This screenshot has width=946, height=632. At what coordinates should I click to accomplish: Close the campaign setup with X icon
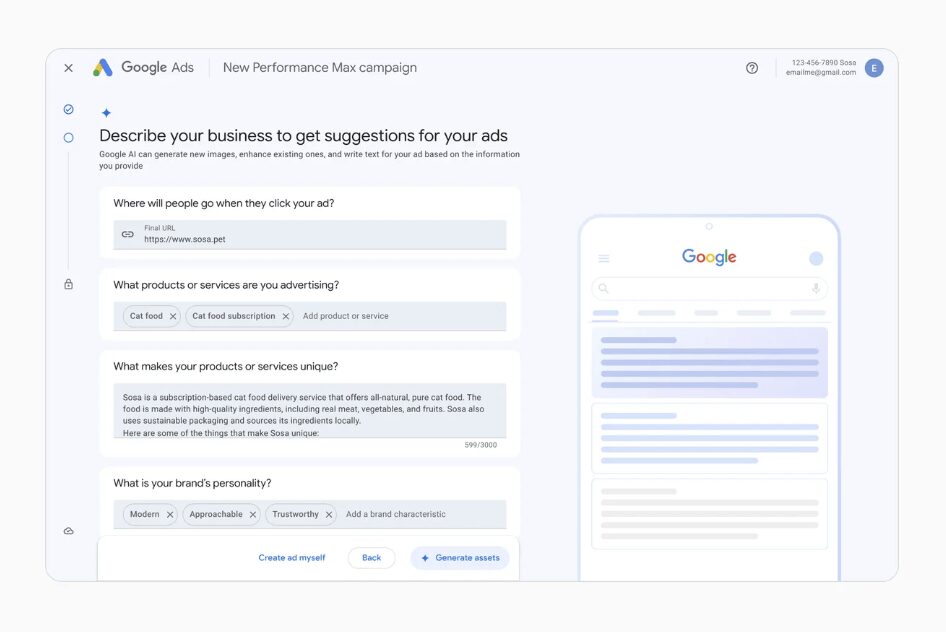[68, 68]
